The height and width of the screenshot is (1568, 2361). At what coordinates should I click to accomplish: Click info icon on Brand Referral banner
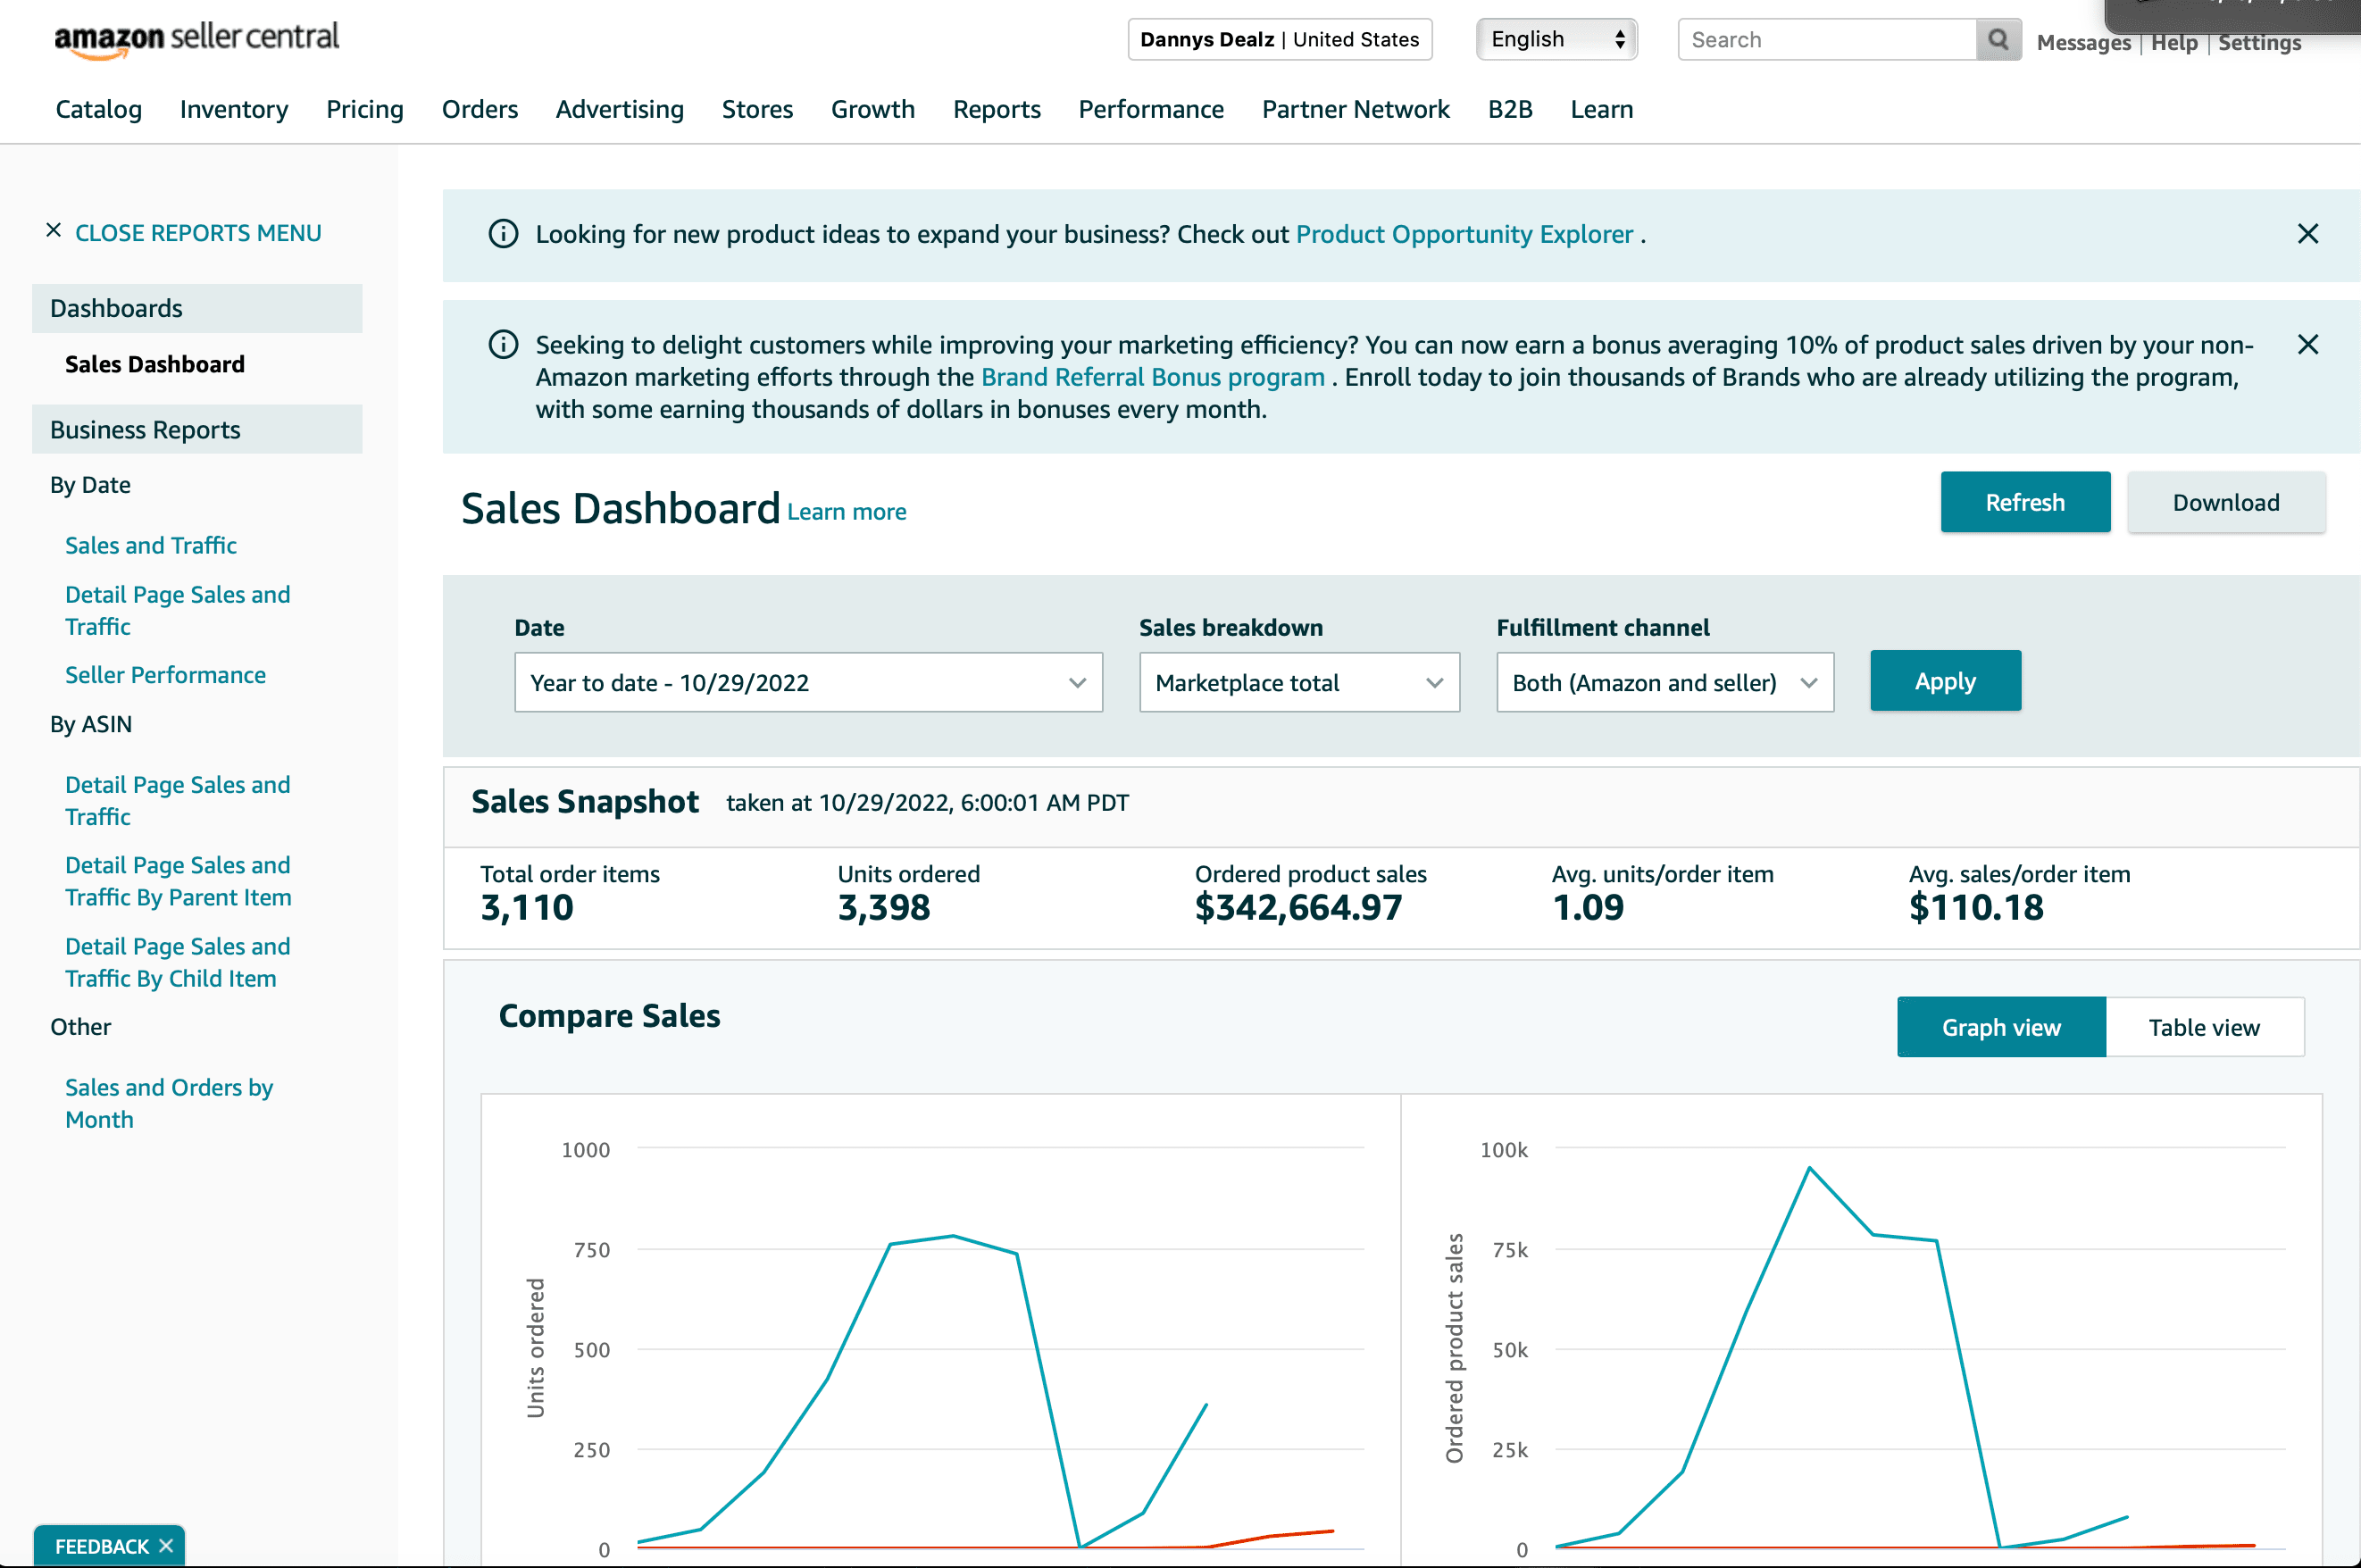point(503,345)
